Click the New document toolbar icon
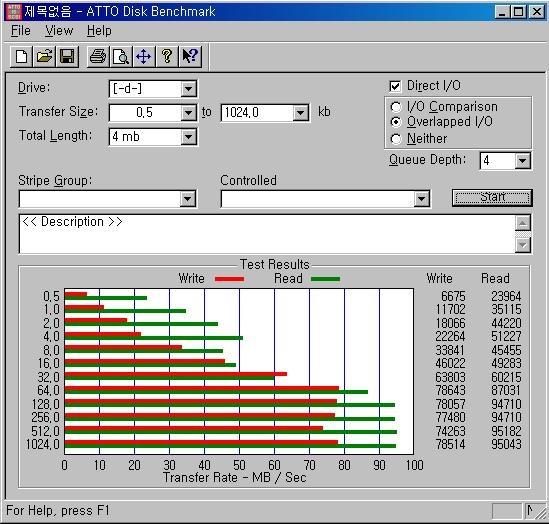The width and height of the screenshot is (549, 524). pyautogui.click(x=21, y=57)
